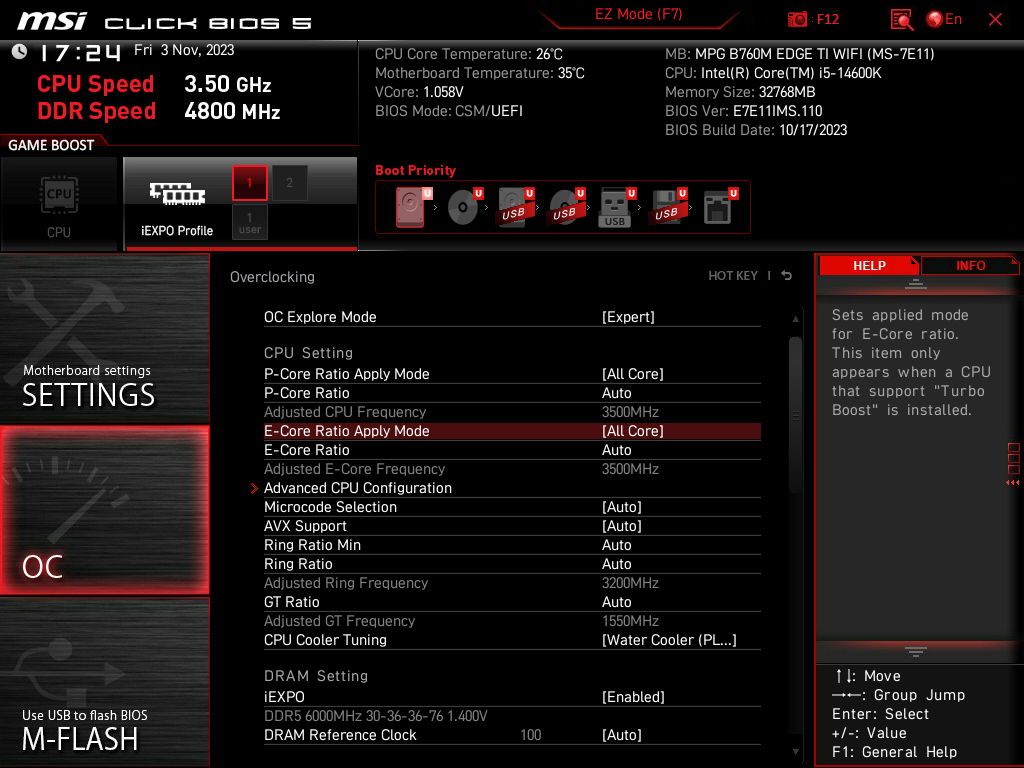Open E-Core Ratio Apply Mode dropdown
Viewport: 1024px width, 768px height.
(x=633, y=431)
